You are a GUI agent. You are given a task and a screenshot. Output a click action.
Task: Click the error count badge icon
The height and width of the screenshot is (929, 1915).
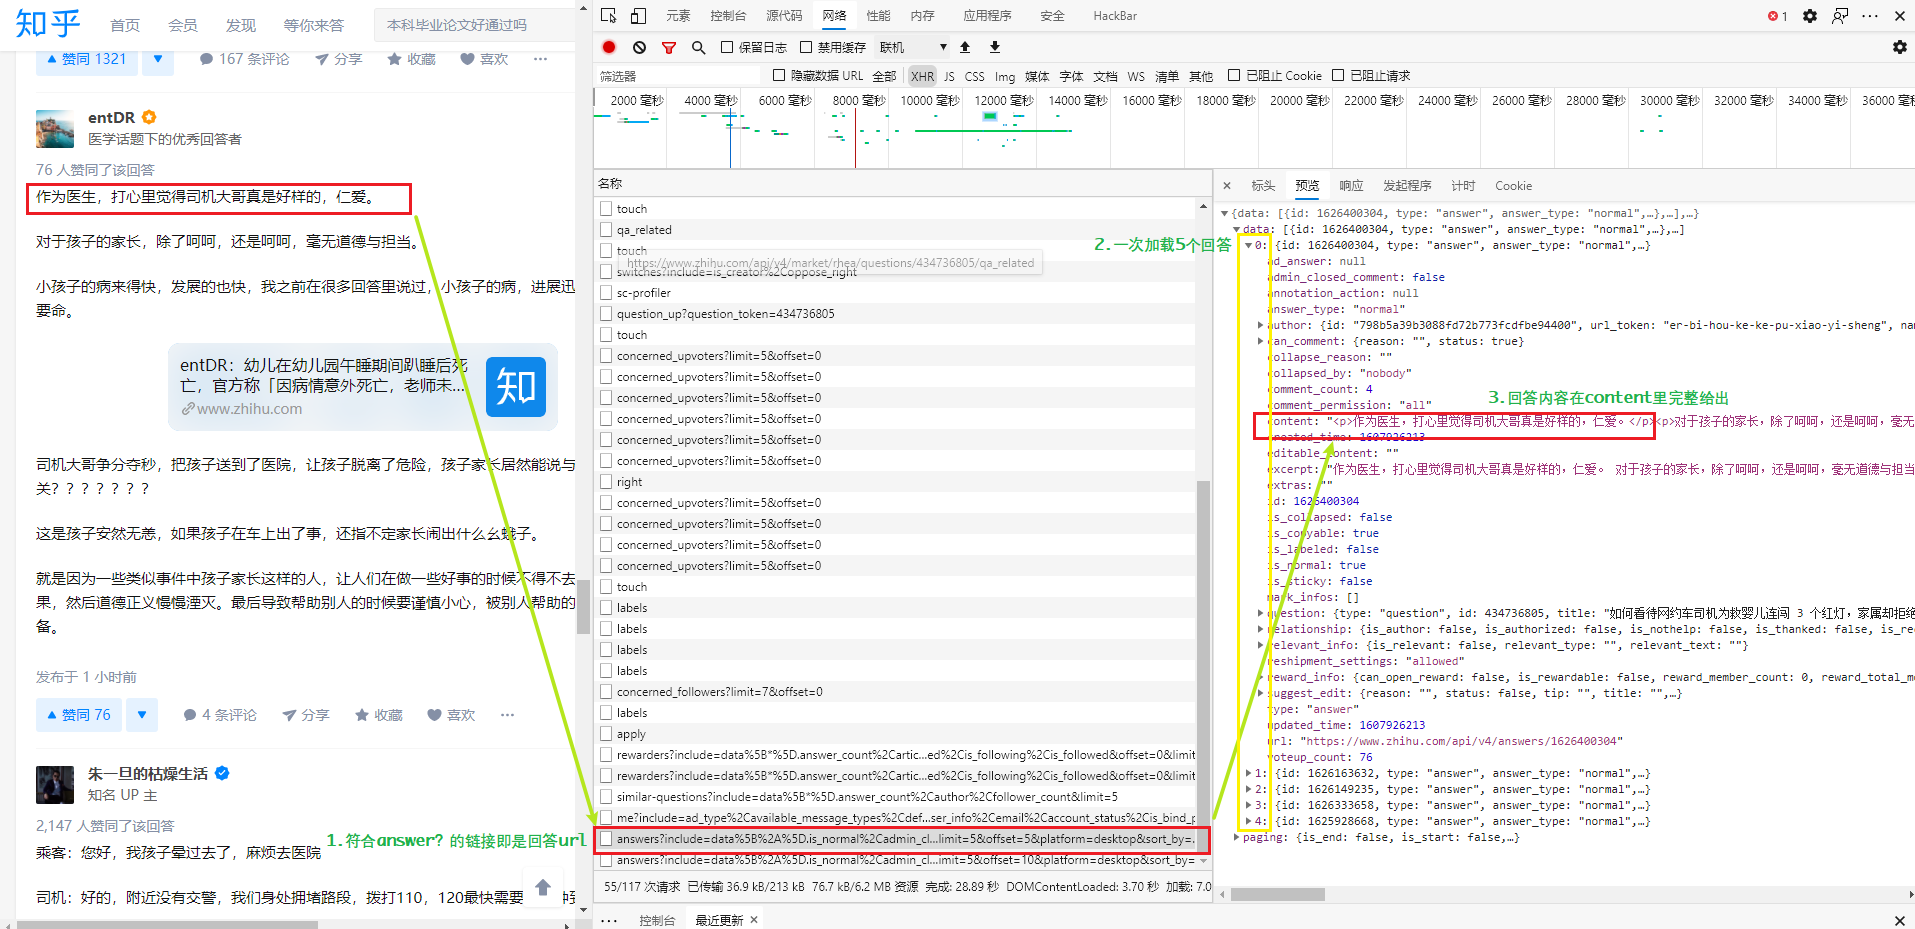[x=1777, y=16]
